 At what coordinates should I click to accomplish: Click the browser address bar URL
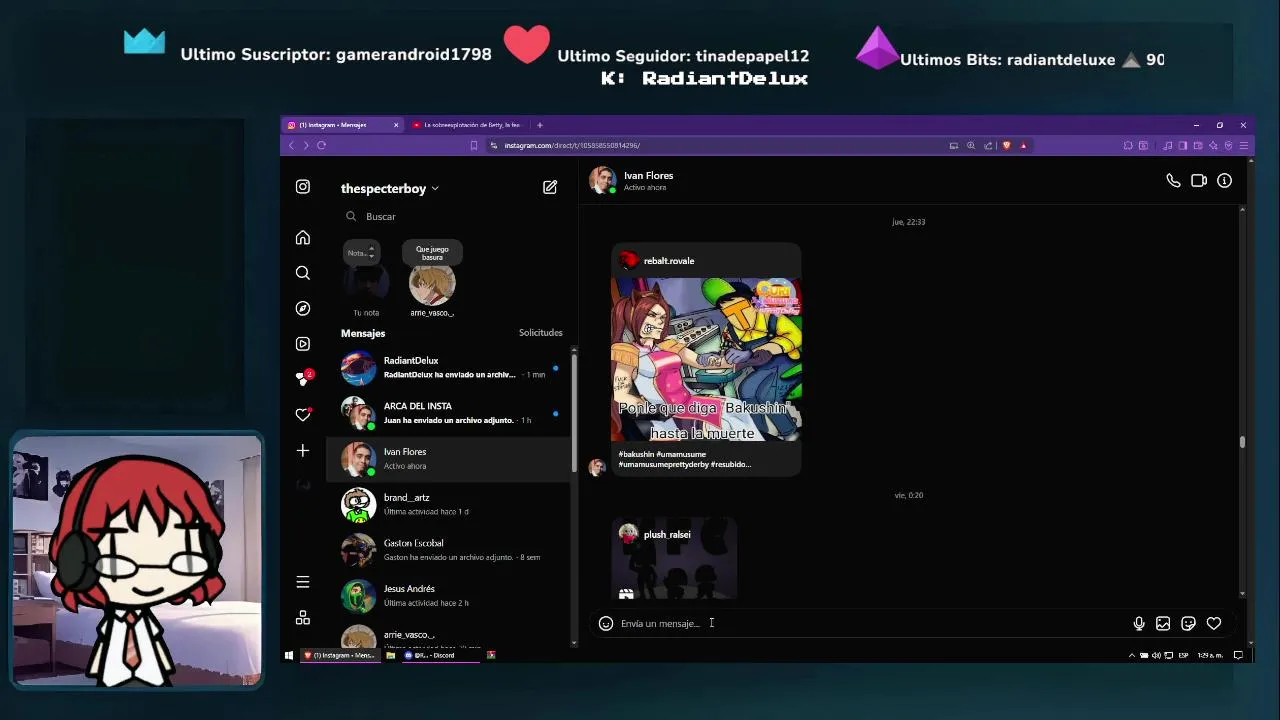(572, 145)
